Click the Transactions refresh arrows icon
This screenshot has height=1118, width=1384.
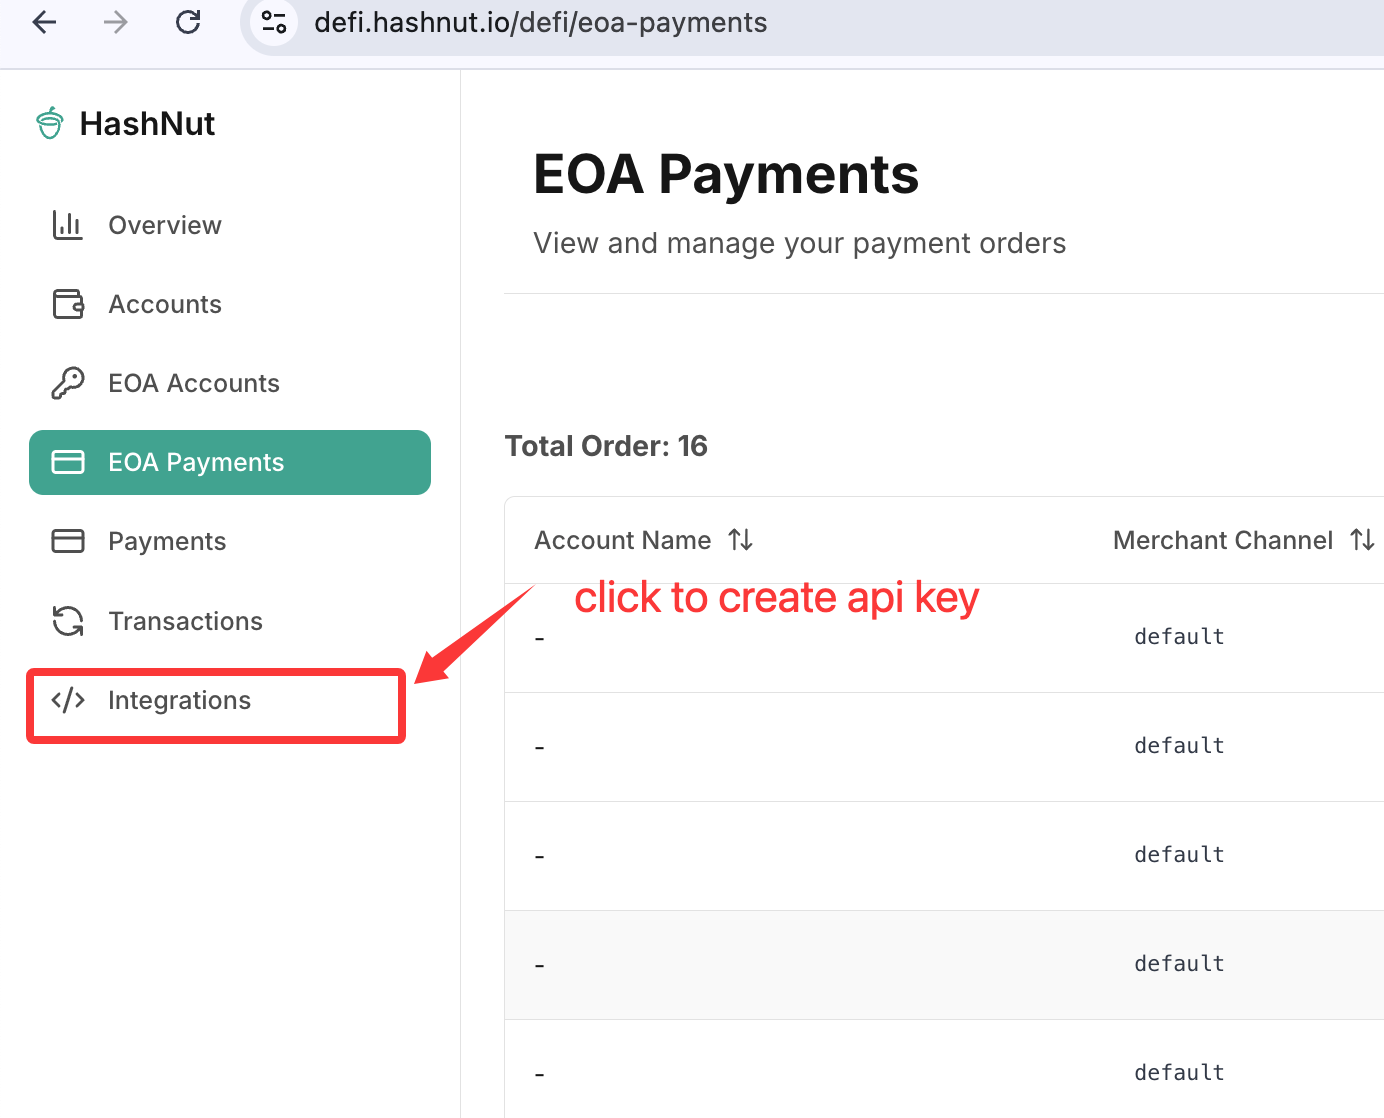[x=68, y=621]
